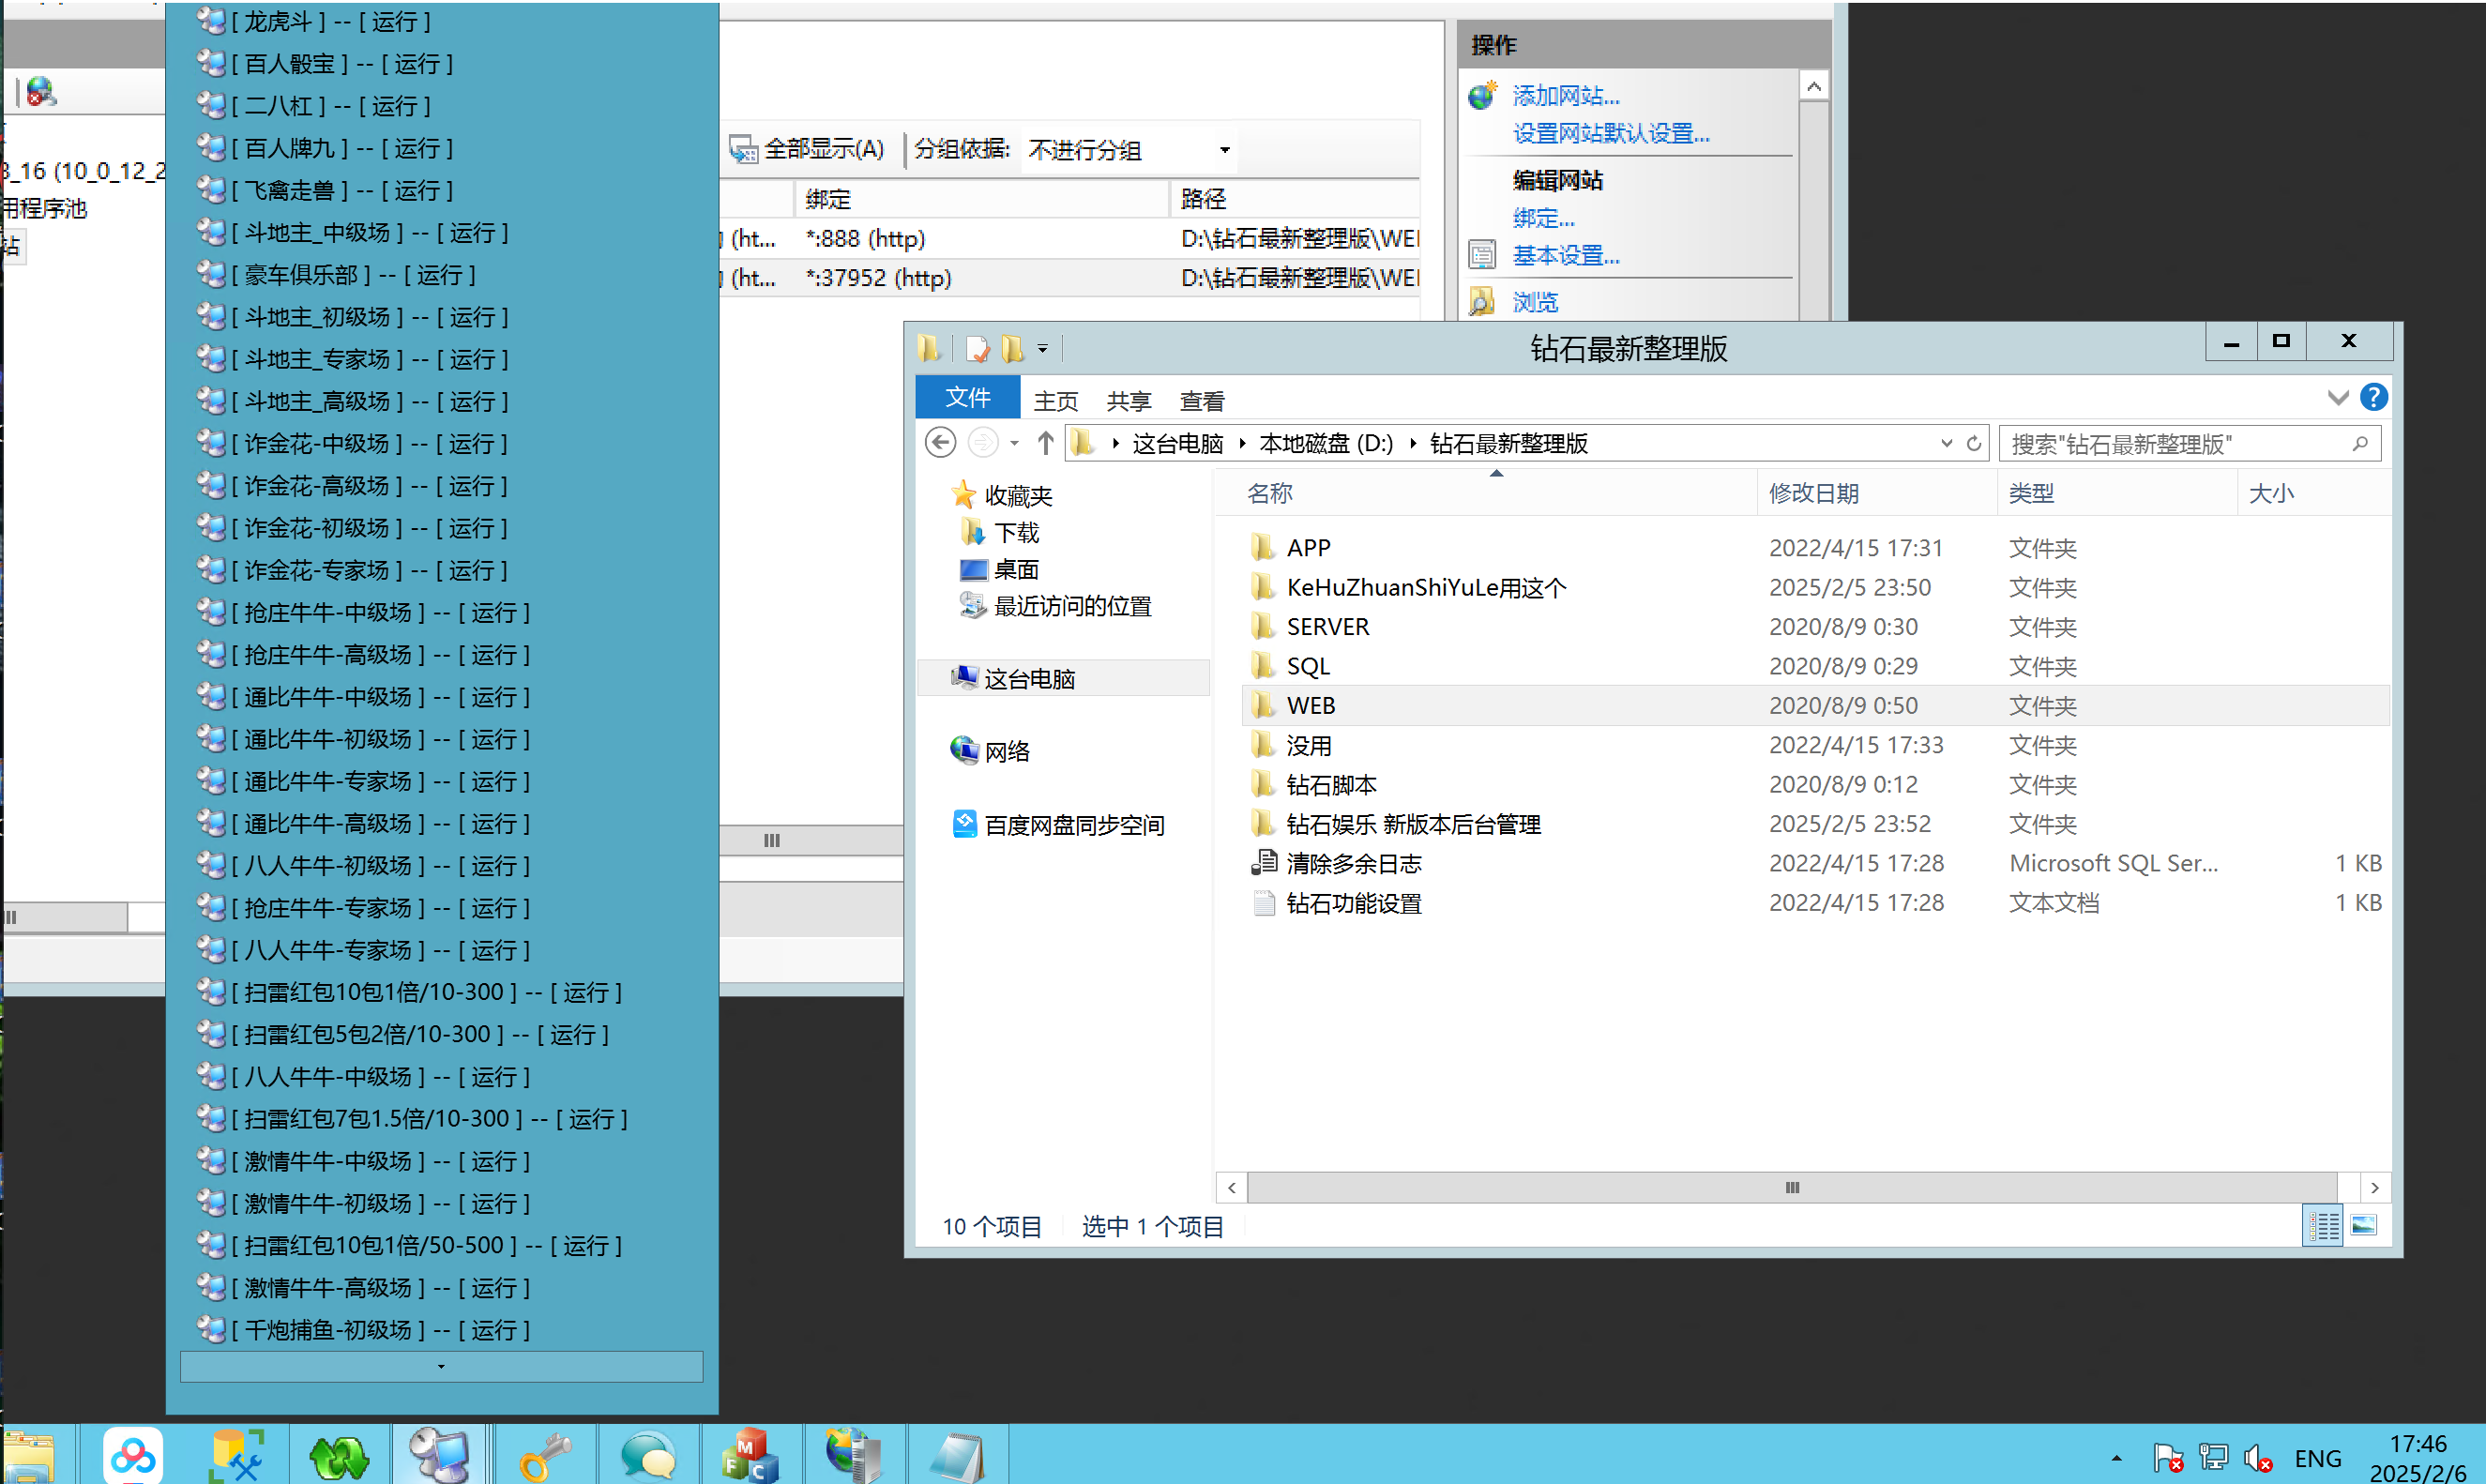Click the 添加网站... link
2486x1484 pixels.
(x=1565, y=96)
